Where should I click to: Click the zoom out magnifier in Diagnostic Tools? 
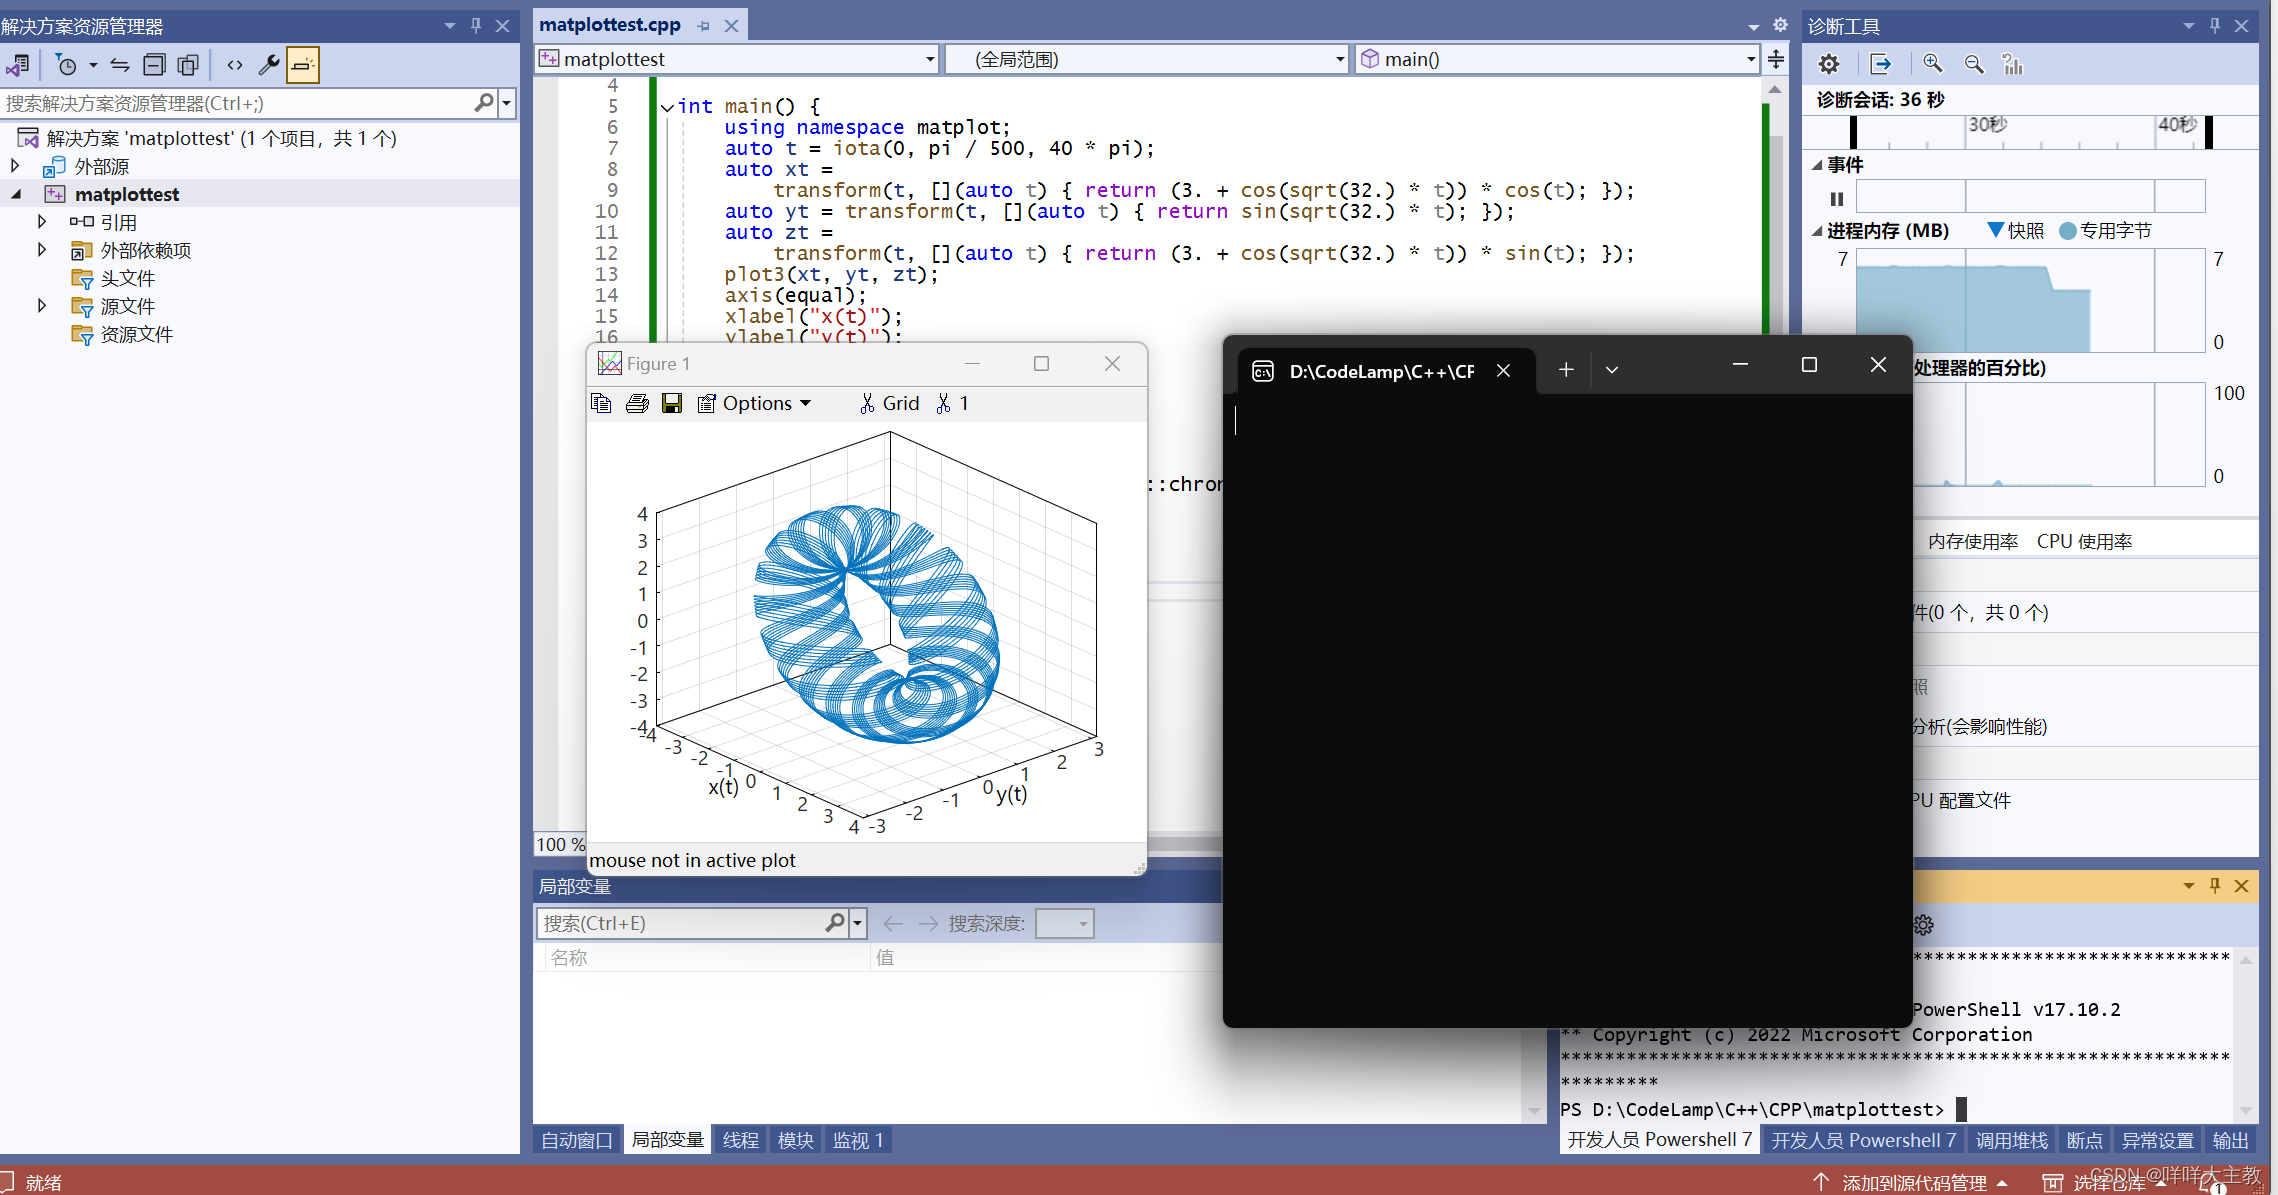click(1973, 64)
